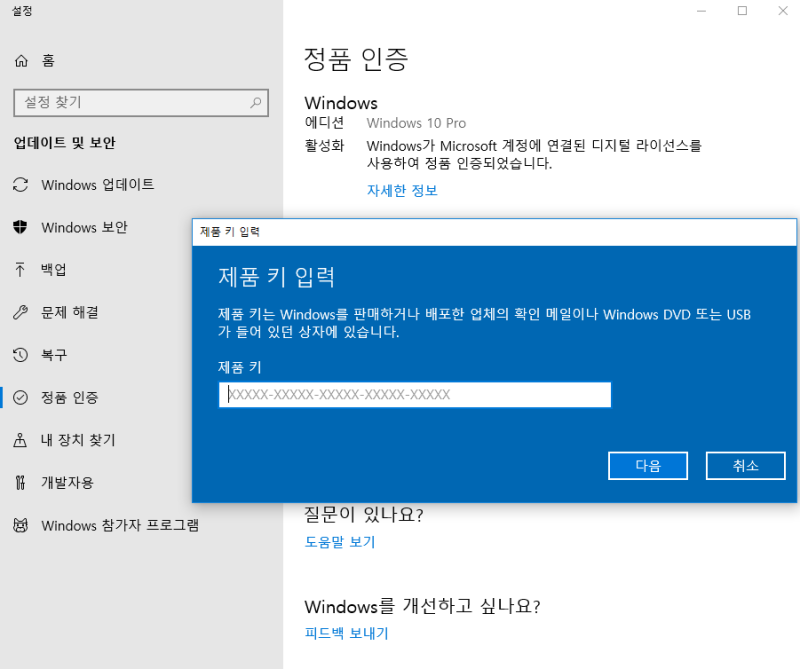The width and height of the screenshot is (800, 669).
Task: Click the Windows 업데이트 sync icon
Action: coord(20,185)
